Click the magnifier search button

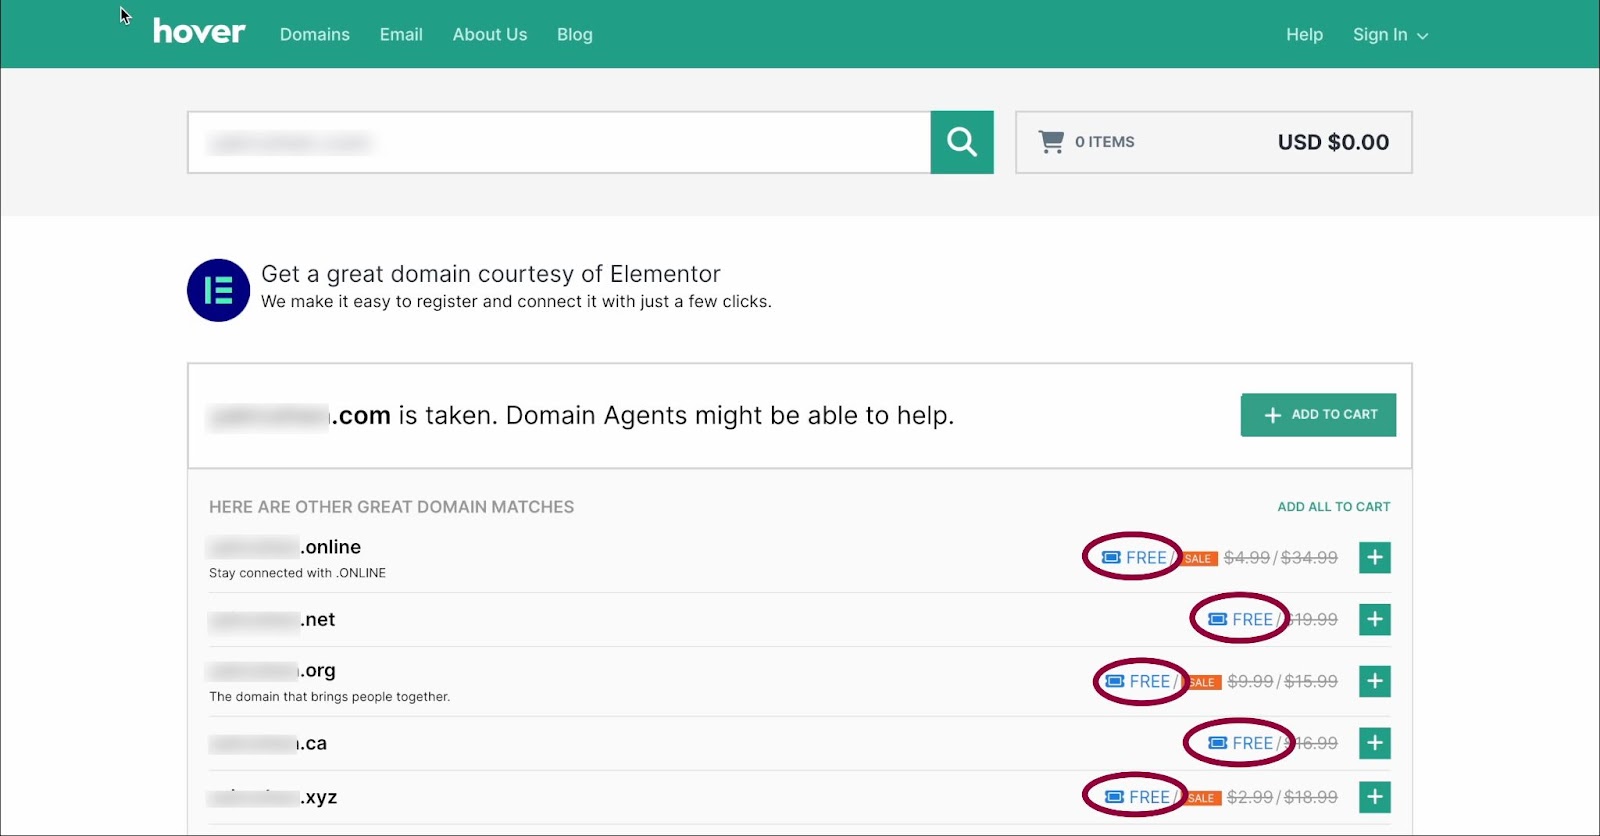point(962,142)
